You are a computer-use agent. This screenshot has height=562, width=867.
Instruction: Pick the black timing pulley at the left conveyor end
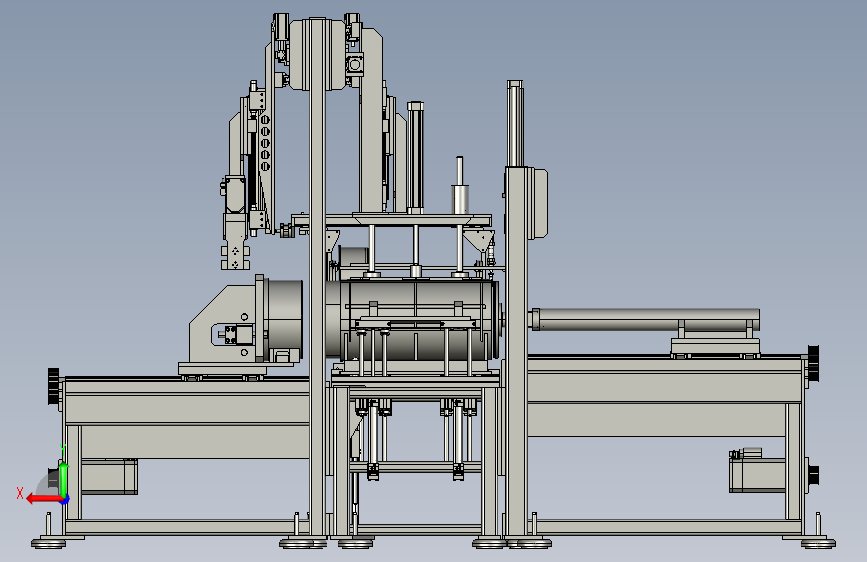(x=54, y=386)
